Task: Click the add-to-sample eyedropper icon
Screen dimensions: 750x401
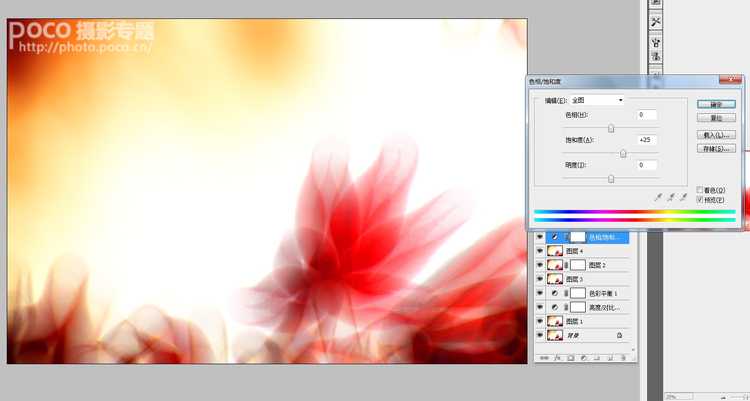Action: [x=671, y=198]
